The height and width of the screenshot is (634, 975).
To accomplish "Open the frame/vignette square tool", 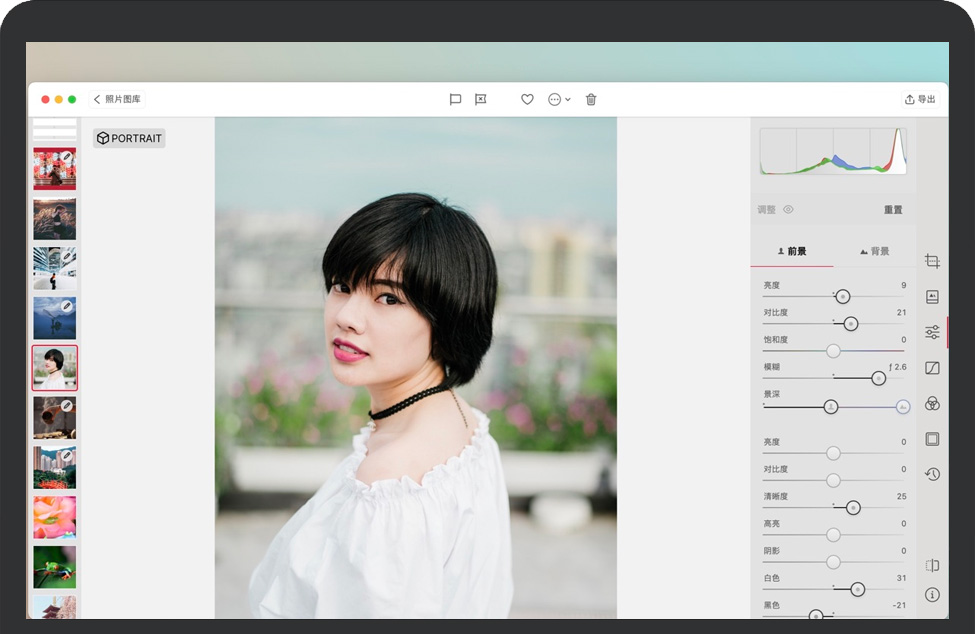I will pyautogui.click(x=932, y=439).
